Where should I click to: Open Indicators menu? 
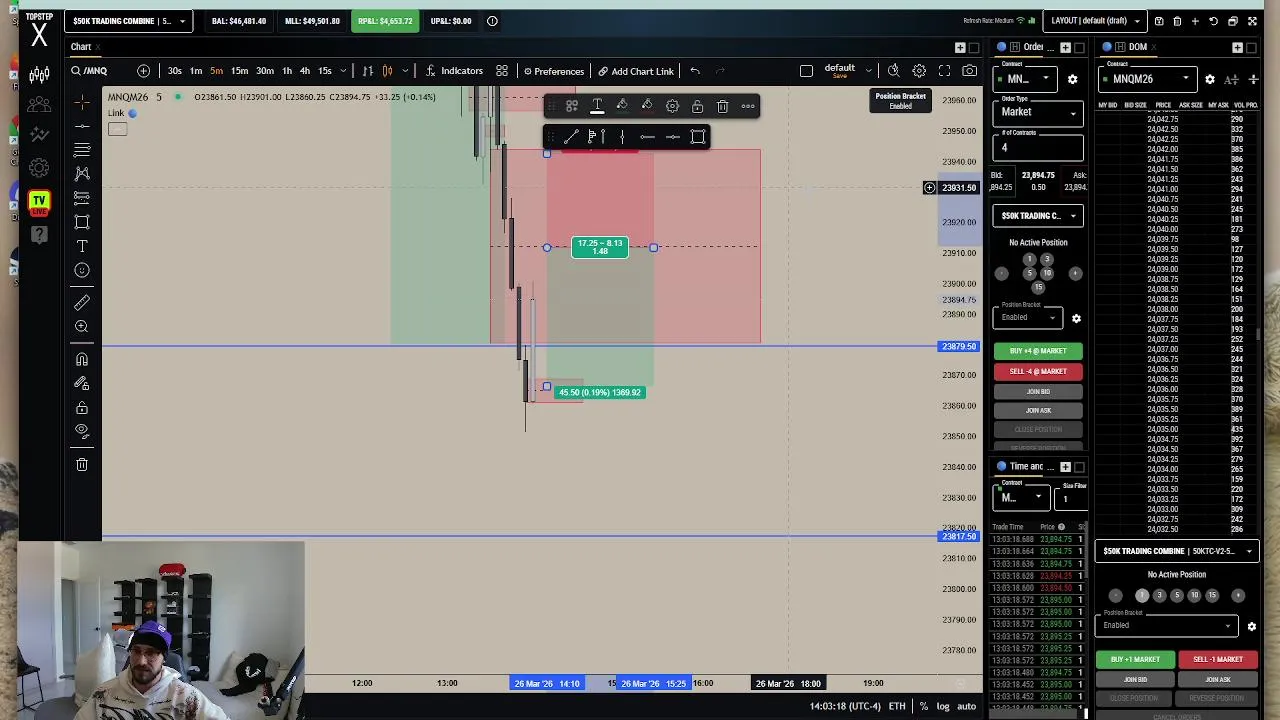[x=454, y=71]
